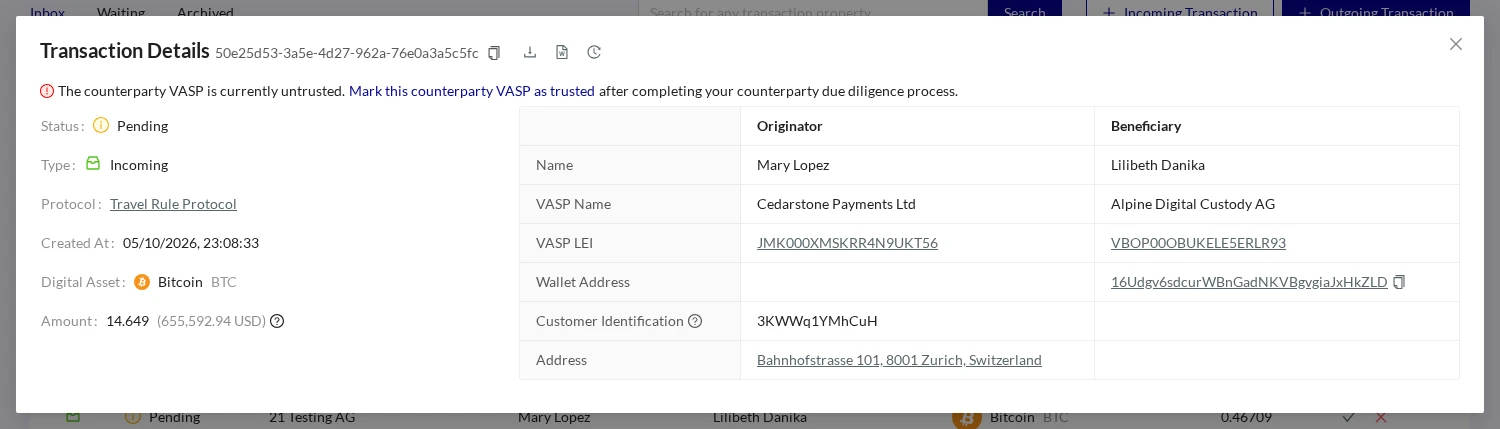The image size is (1500, 429).
Task: Click Cedarstone Payments Ltd VASP name
Action: coord(836,204)
